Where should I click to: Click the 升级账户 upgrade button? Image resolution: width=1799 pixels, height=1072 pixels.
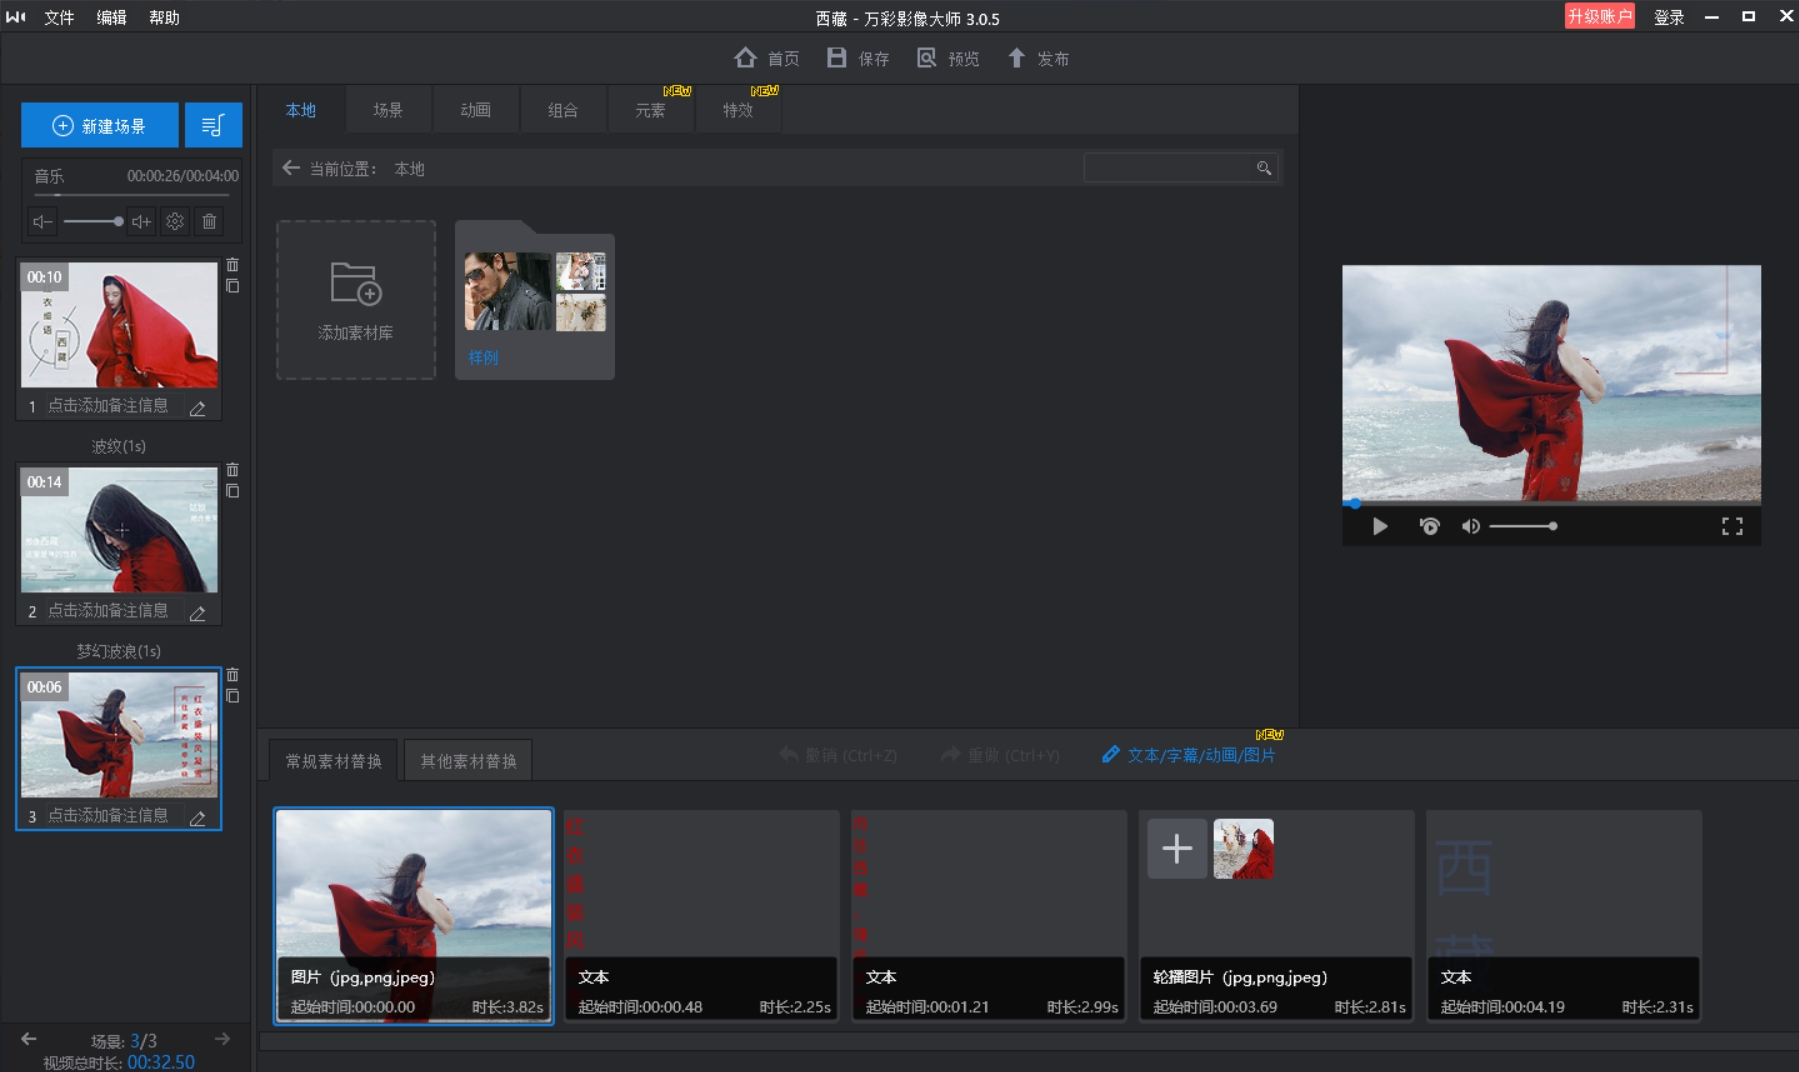pyautogui.click(x=1599, y=16)
